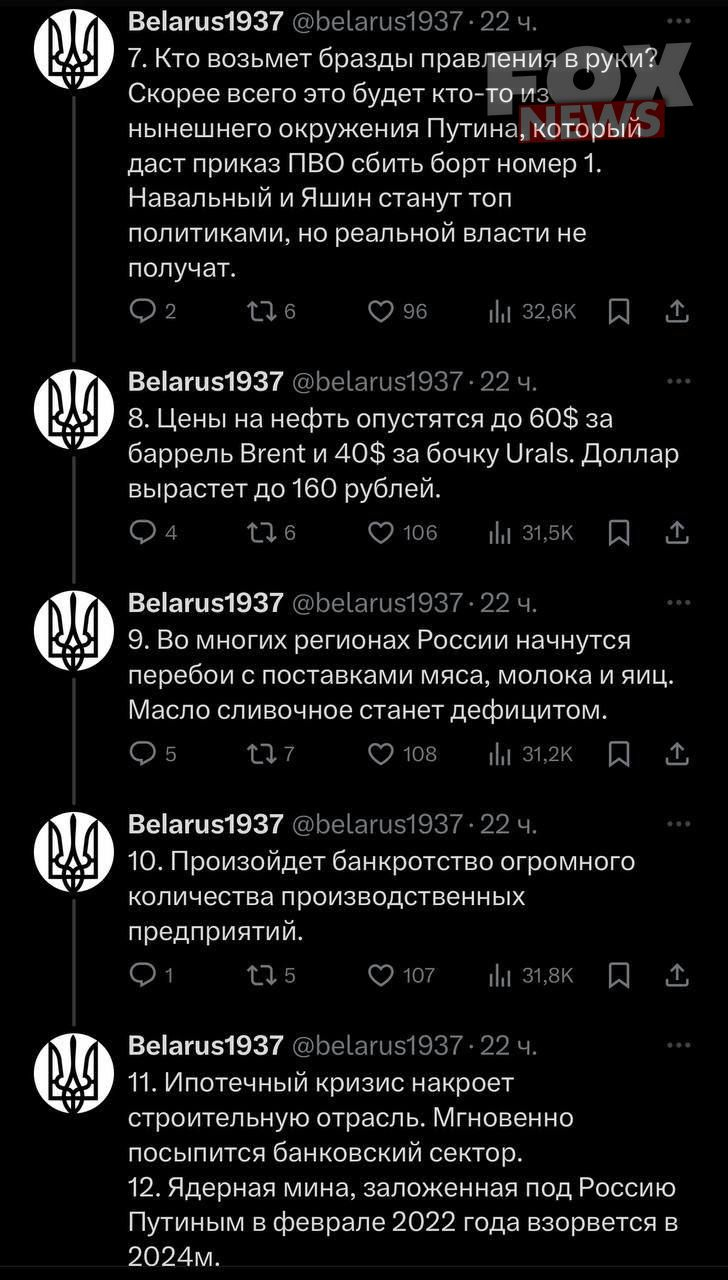The image size is (728, 1280).
Task: View stats of tweet showing 31,8K
Action: click(x=532, y=975)
